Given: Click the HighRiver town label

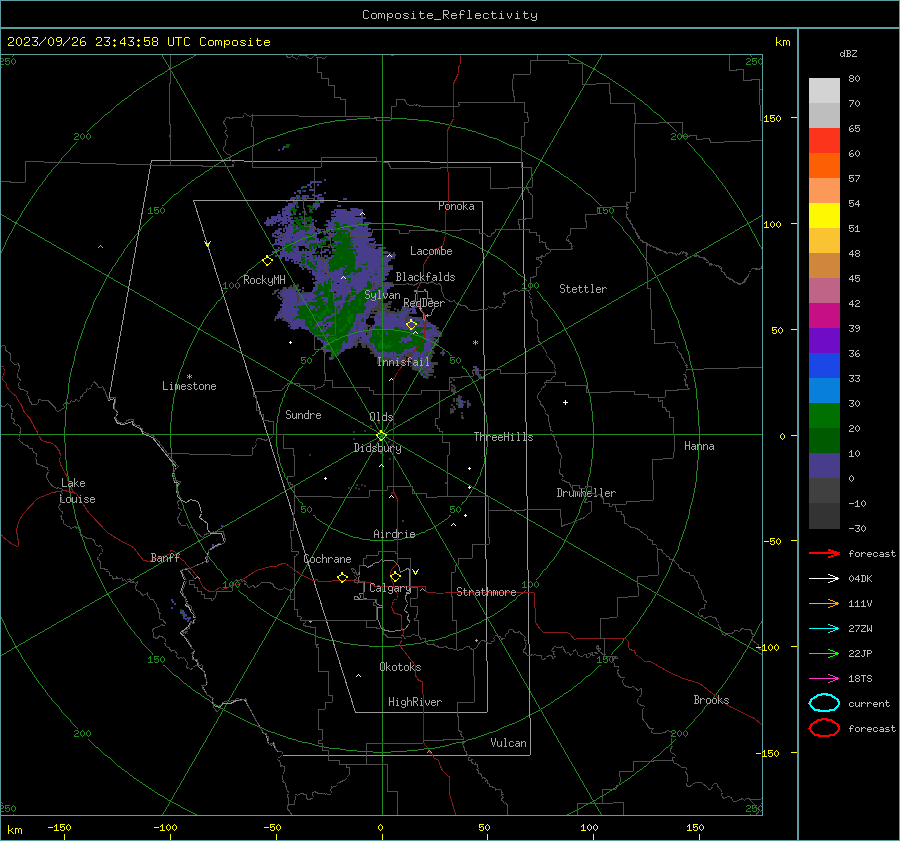Looking at the screenshot, I should click(x=415, y=702).
